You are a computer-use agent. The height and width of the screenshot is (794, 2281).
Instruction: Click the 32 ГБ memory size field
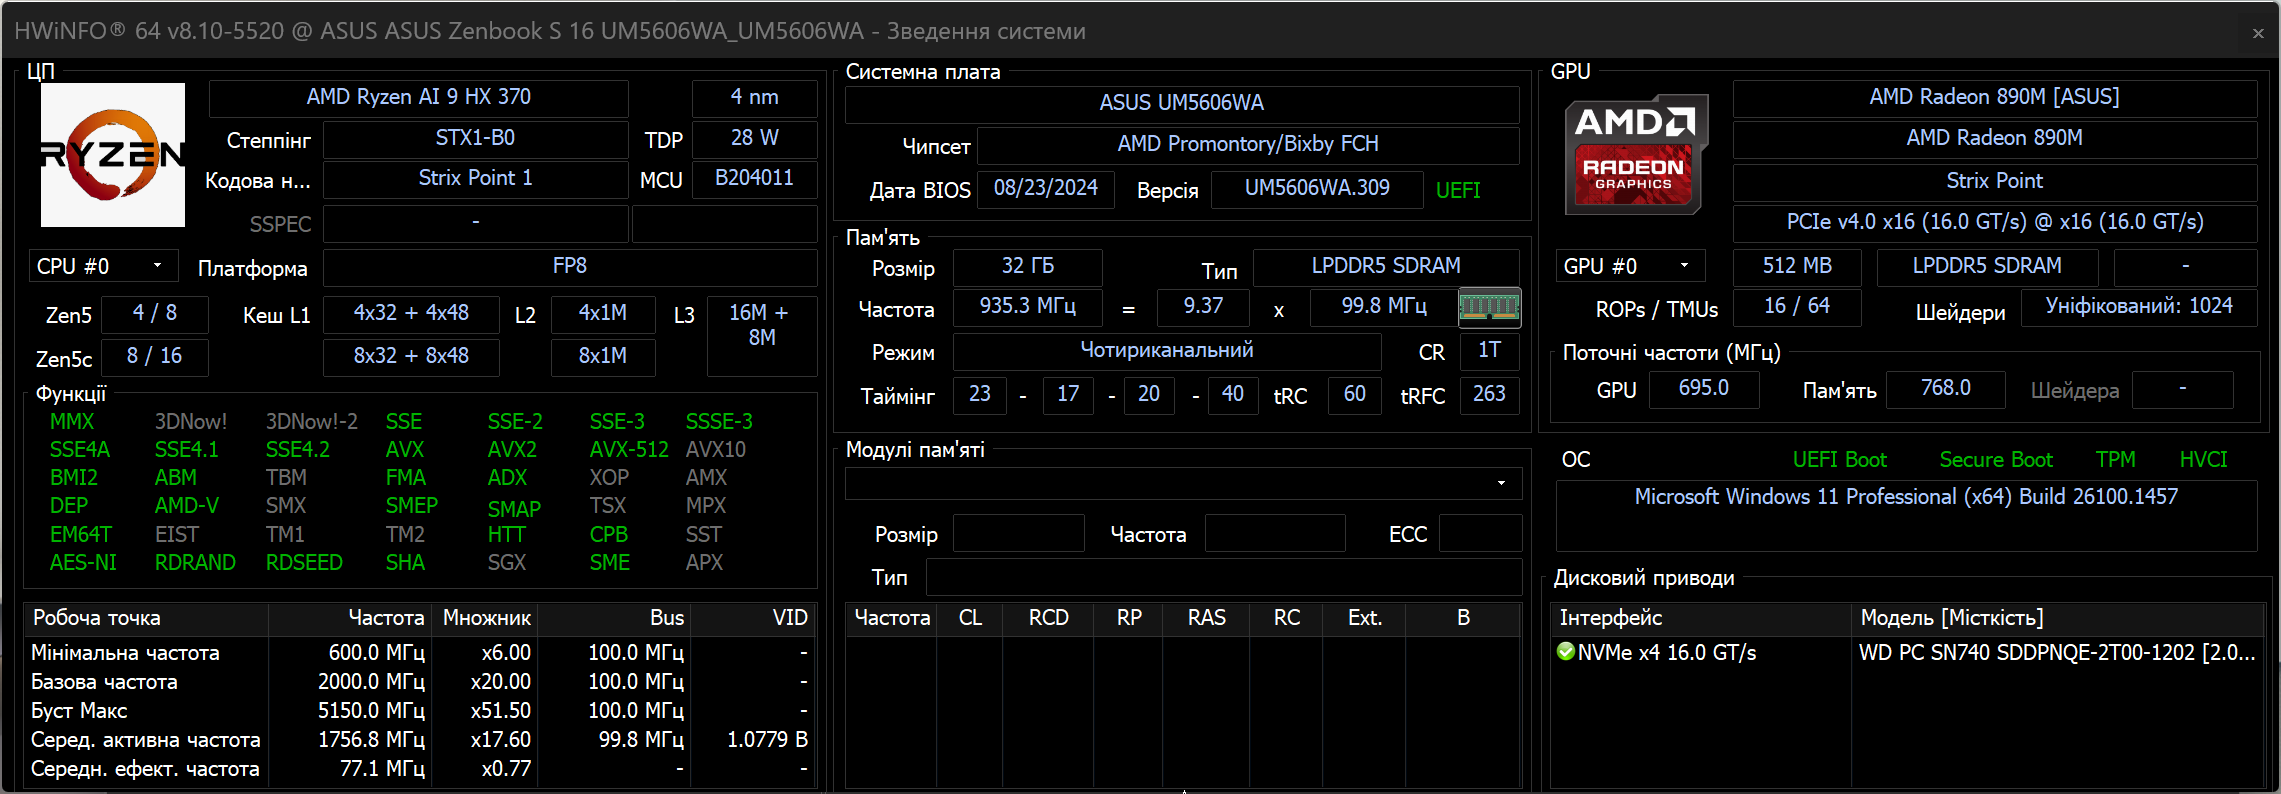coord(1028,266)
